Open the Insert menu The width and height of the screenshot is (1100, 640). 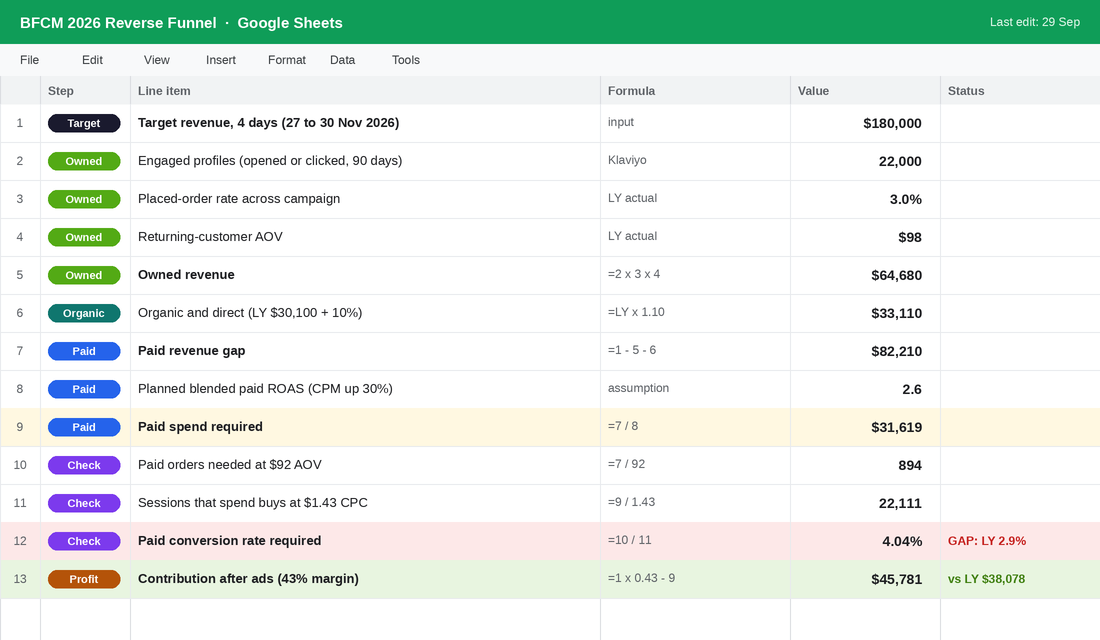tap(221, 60)
